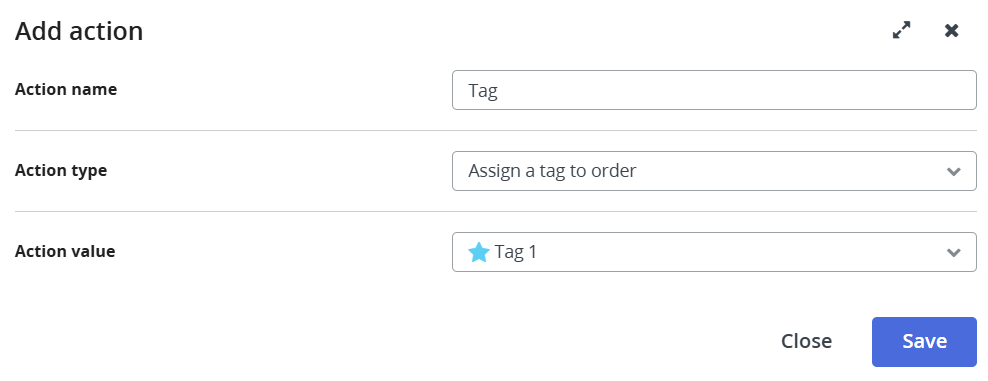Click the 'Tag 1' value text
The width and height of the screenshot is (988, 381).
(515, 252)
